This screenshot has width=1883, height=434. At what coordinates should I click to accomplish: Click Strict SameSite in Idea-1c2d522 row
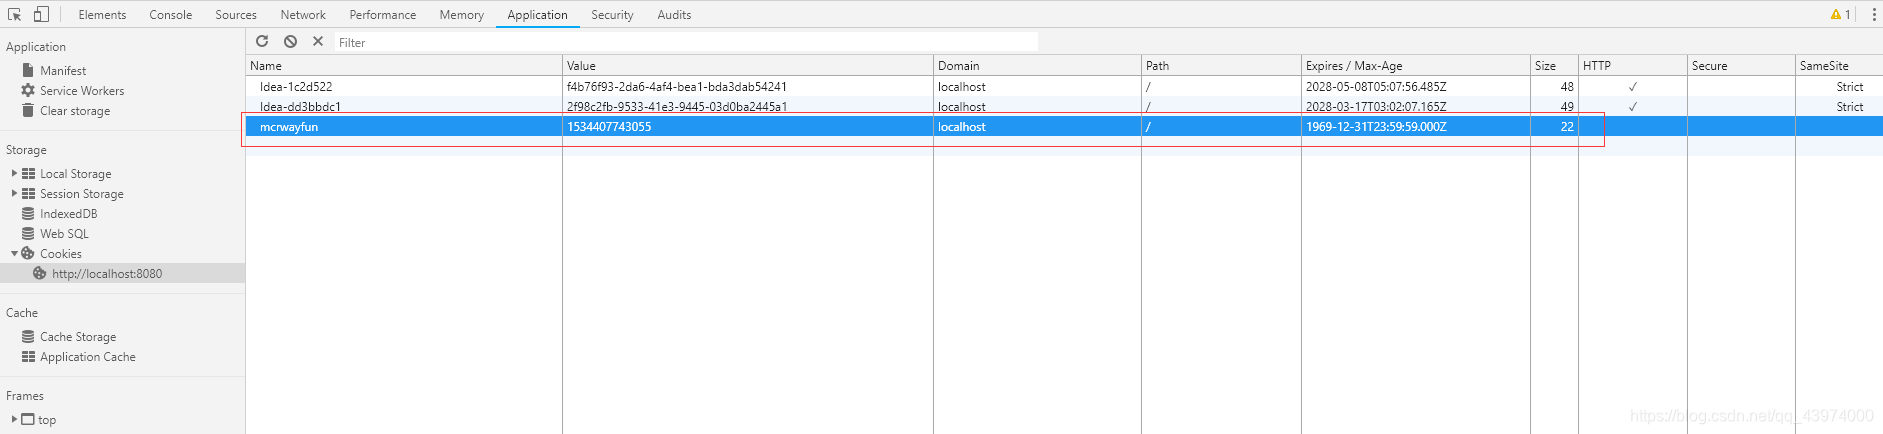(x=1850, y=86)
